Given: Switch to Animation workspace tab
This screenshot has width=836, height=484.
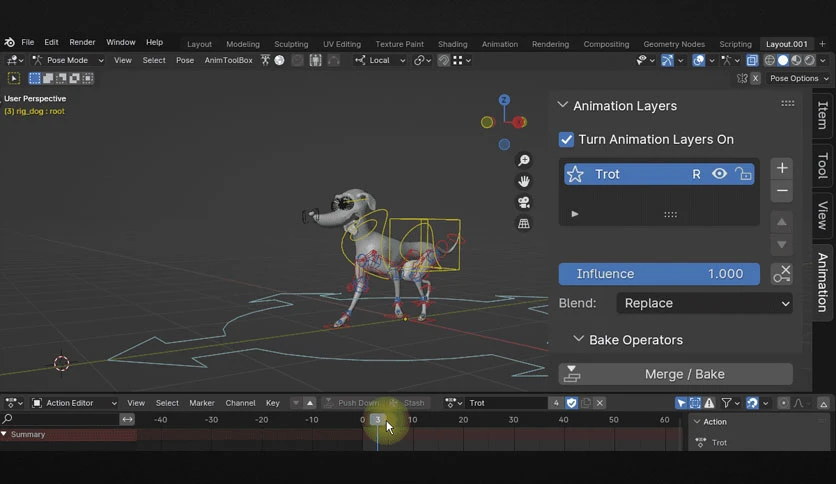Looking at the screenshot, I should point(500,44).
